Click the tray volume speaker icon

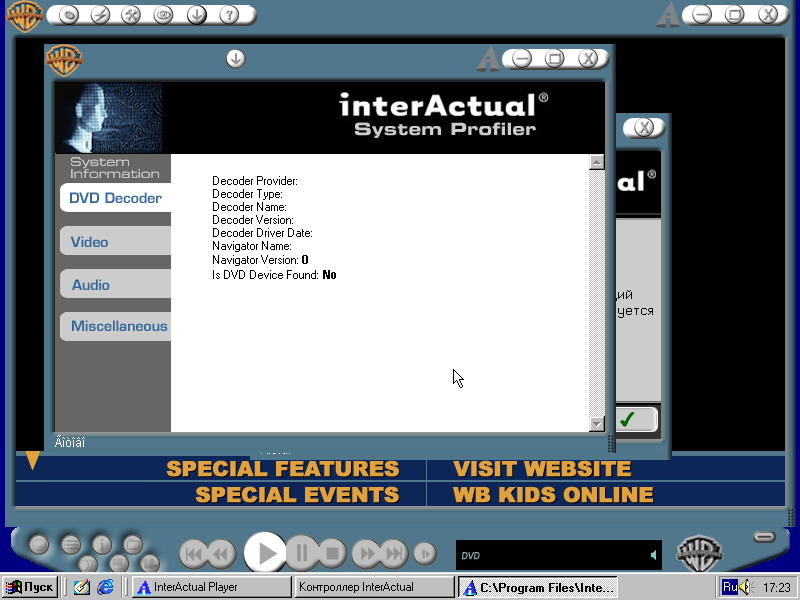point(747,587)
